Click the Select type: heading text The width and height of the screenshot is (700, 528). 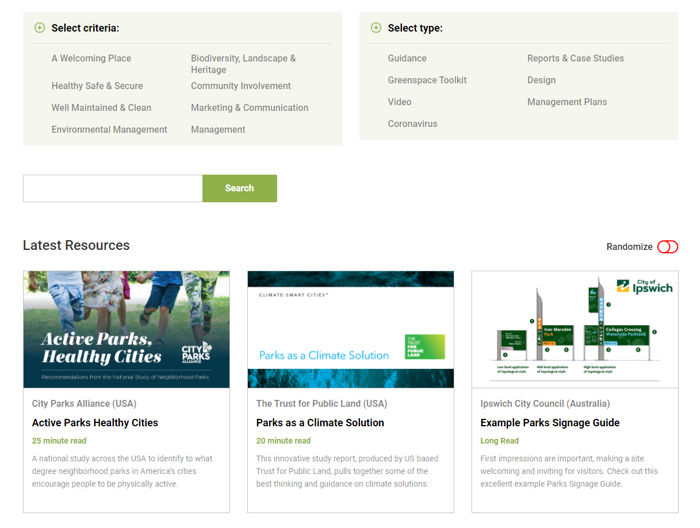(x=415, y=28)
